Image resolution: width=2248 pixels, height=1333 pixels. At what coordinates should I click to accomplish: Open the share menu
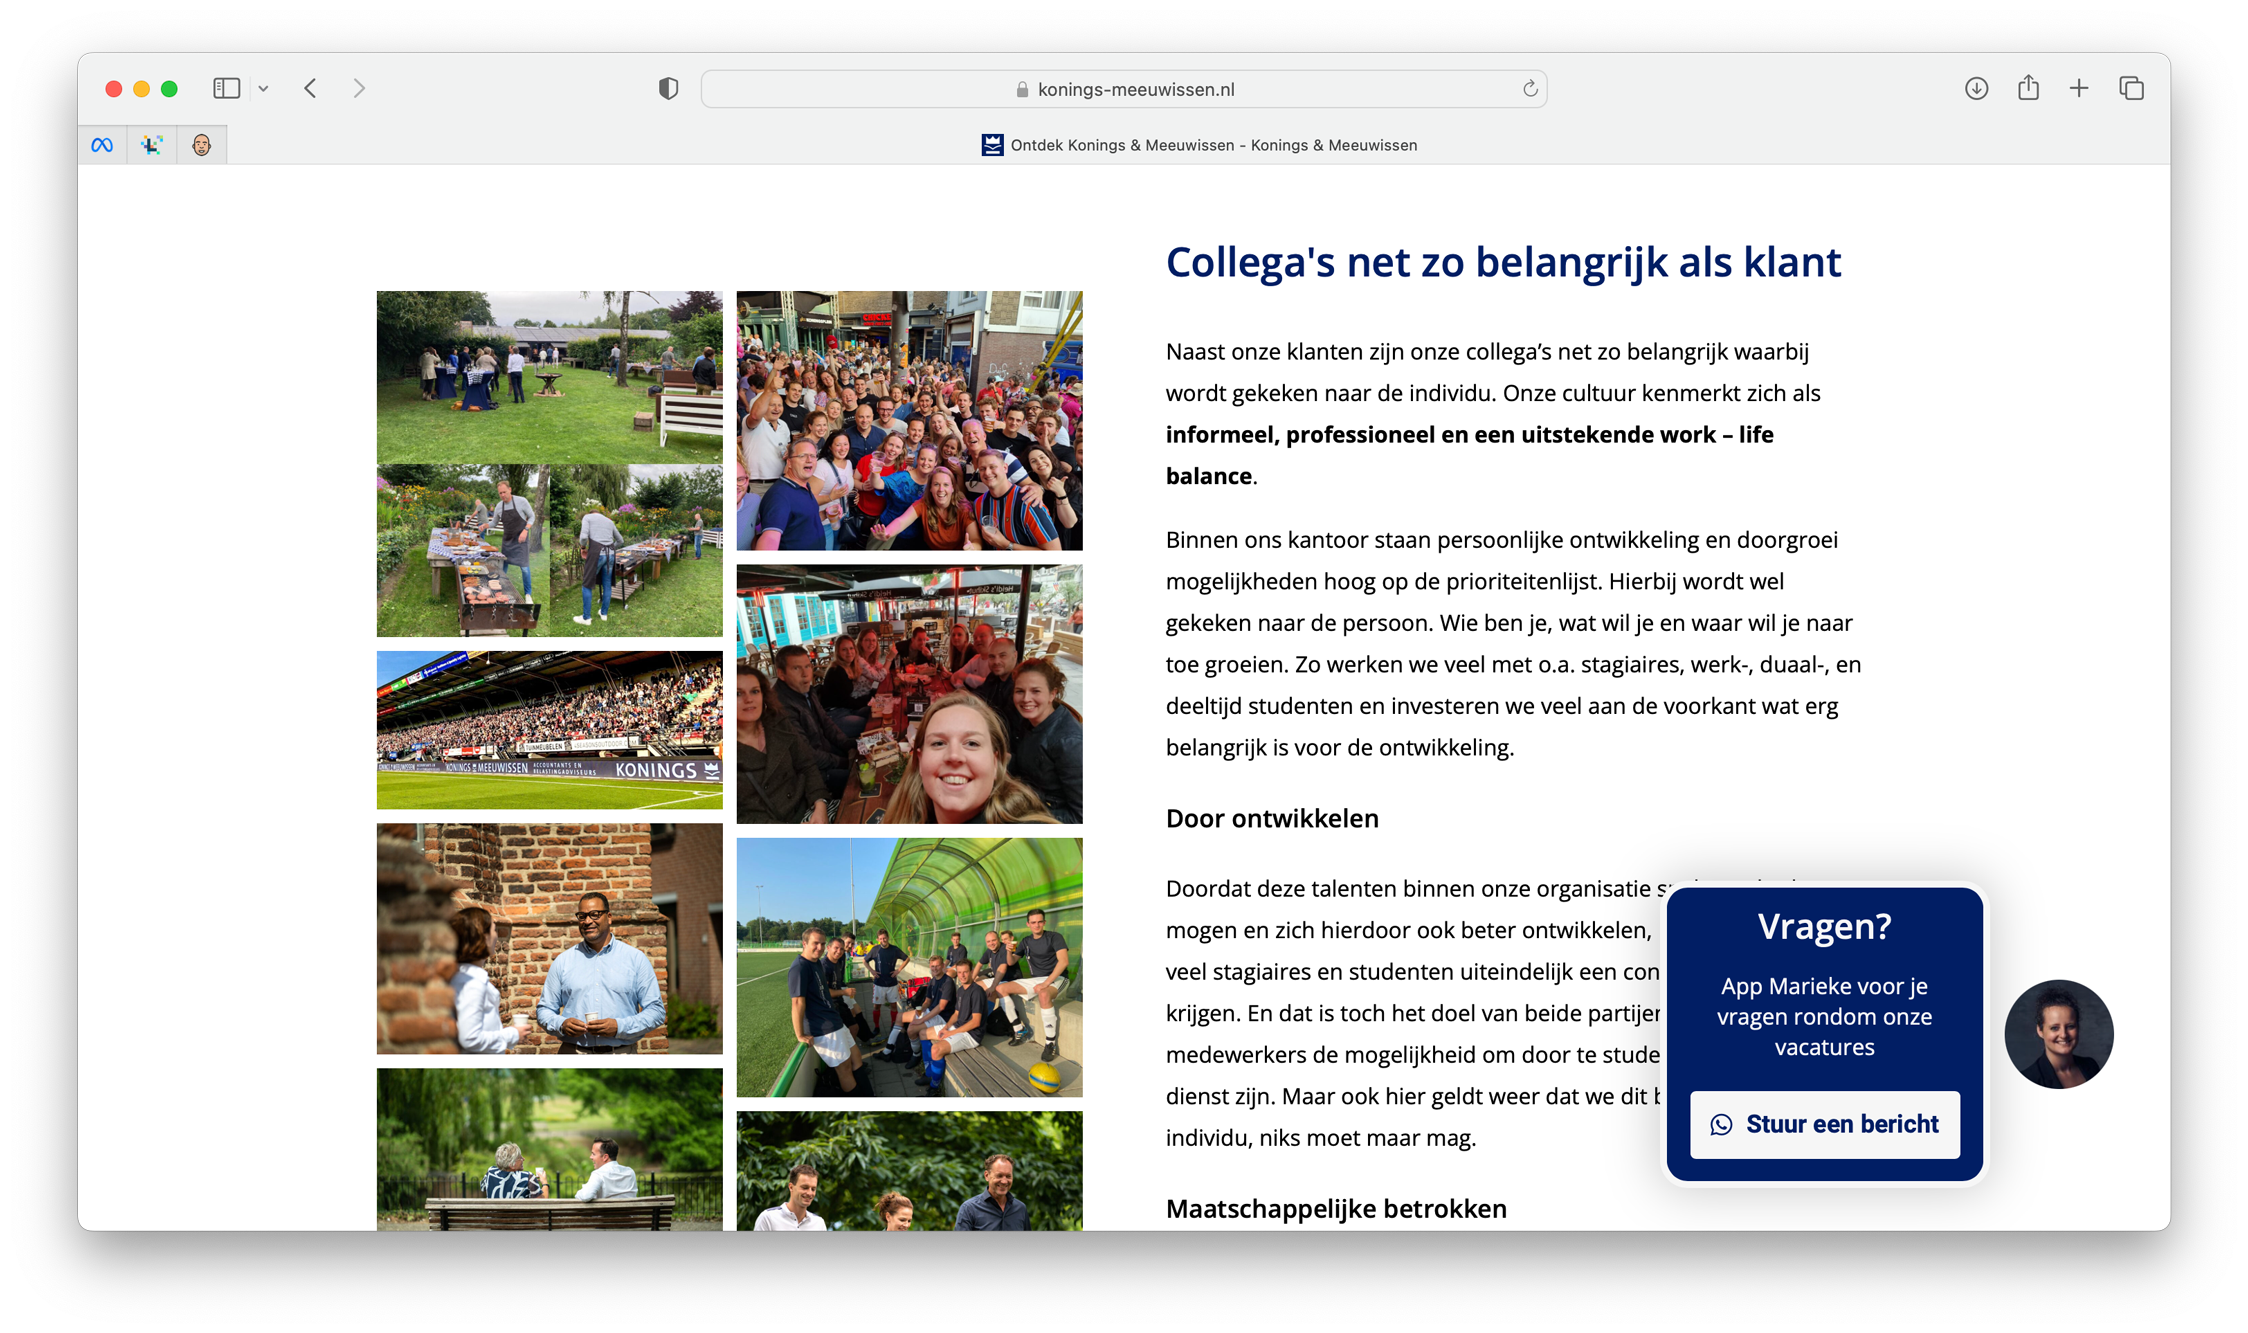coord(2028,87)
